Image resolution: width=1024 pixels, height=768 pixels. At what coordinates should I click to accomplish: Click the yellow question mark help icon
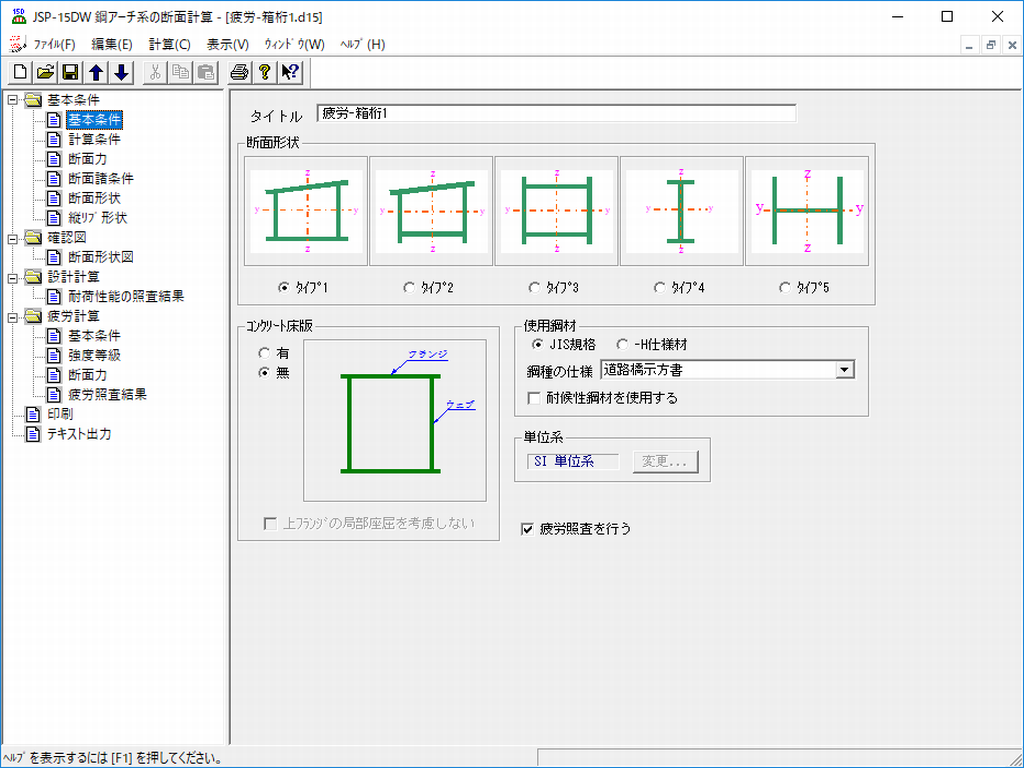(264, 72)
